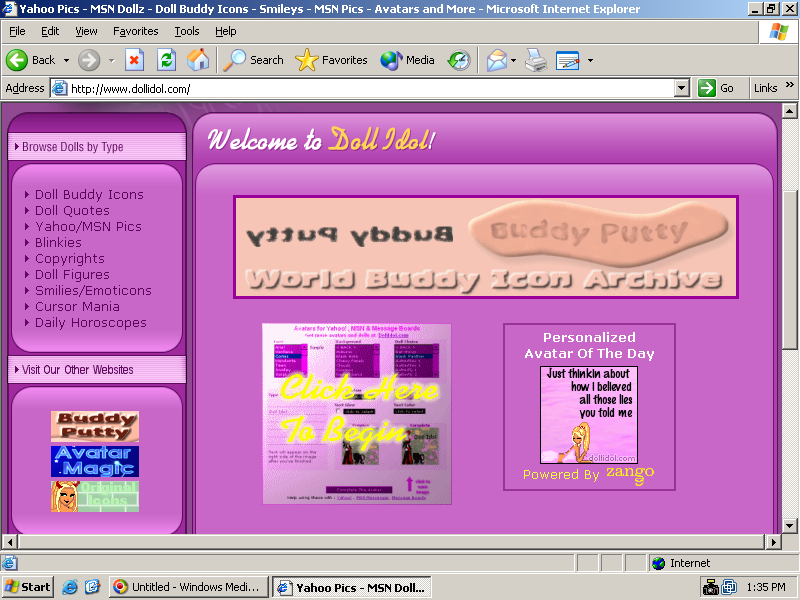Open the Doll Quotes link

coord(72,211)
